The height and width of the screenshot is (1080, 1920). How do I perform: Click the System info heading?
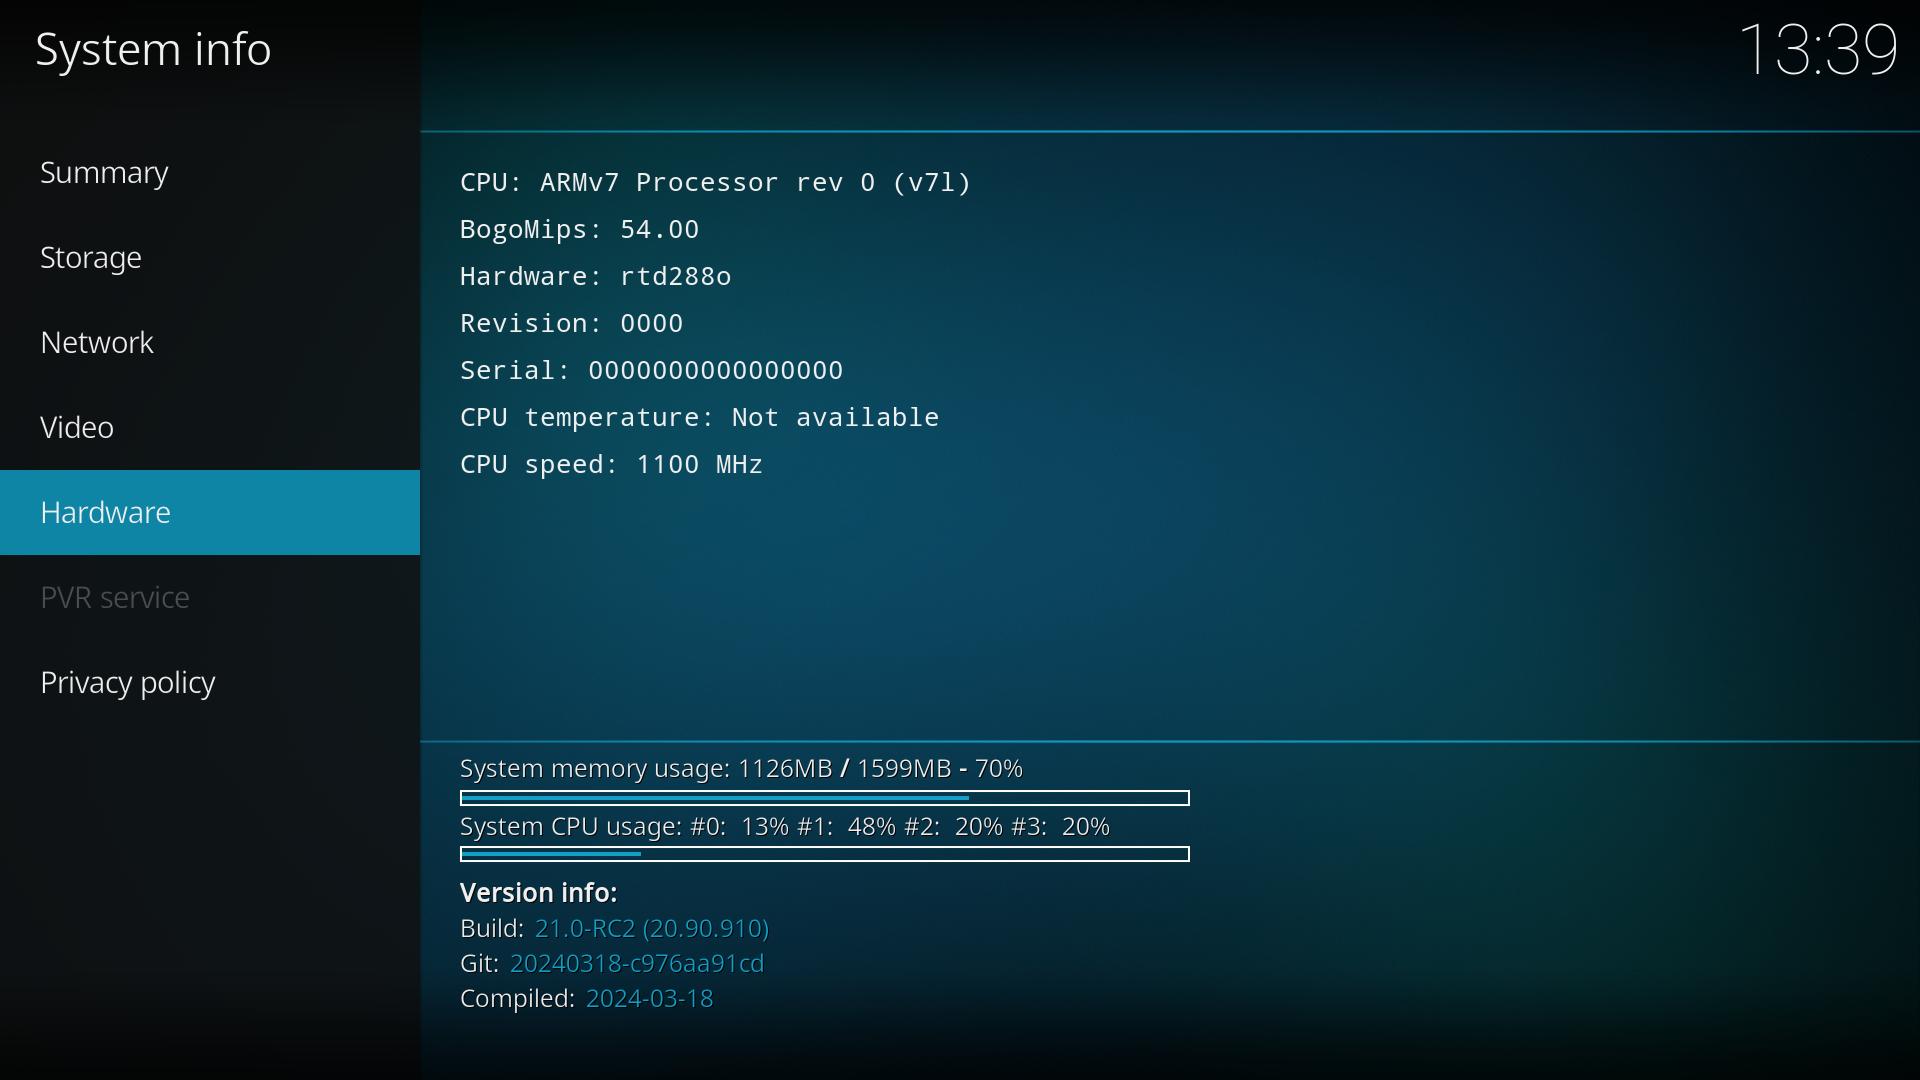[x=153, y=50]
